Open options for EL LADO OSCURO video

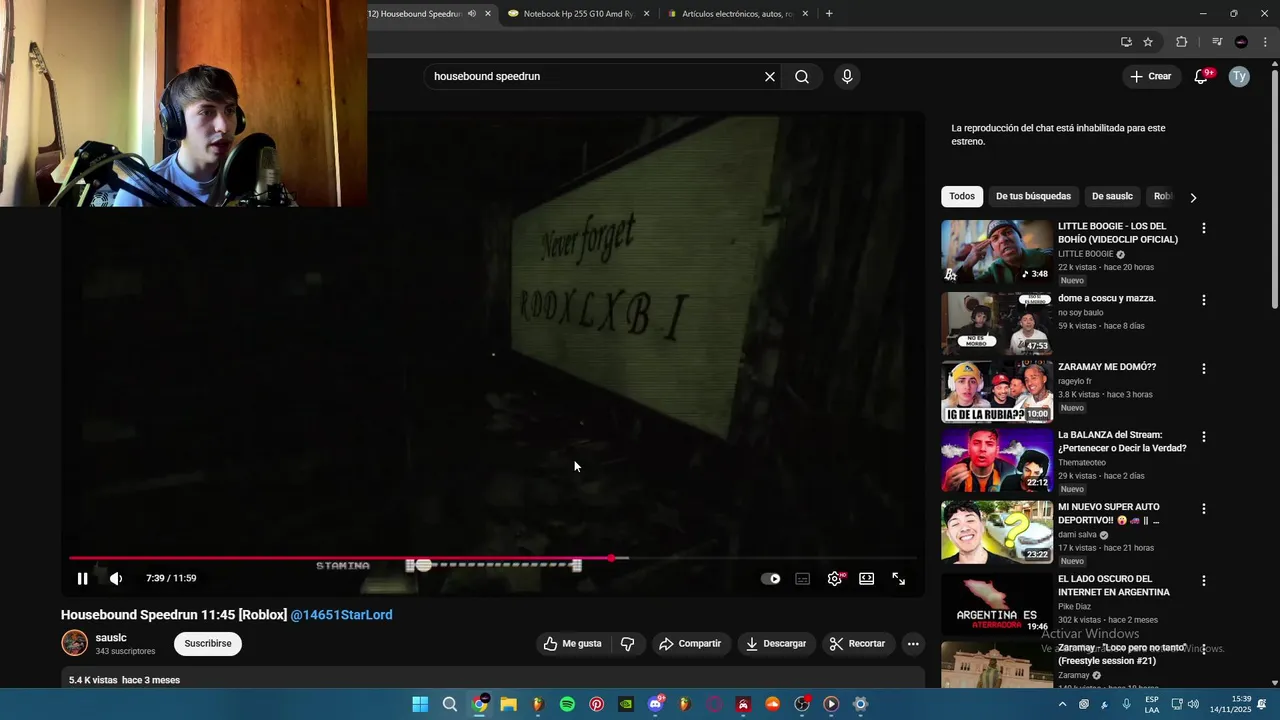click(x=1204, y=581)
